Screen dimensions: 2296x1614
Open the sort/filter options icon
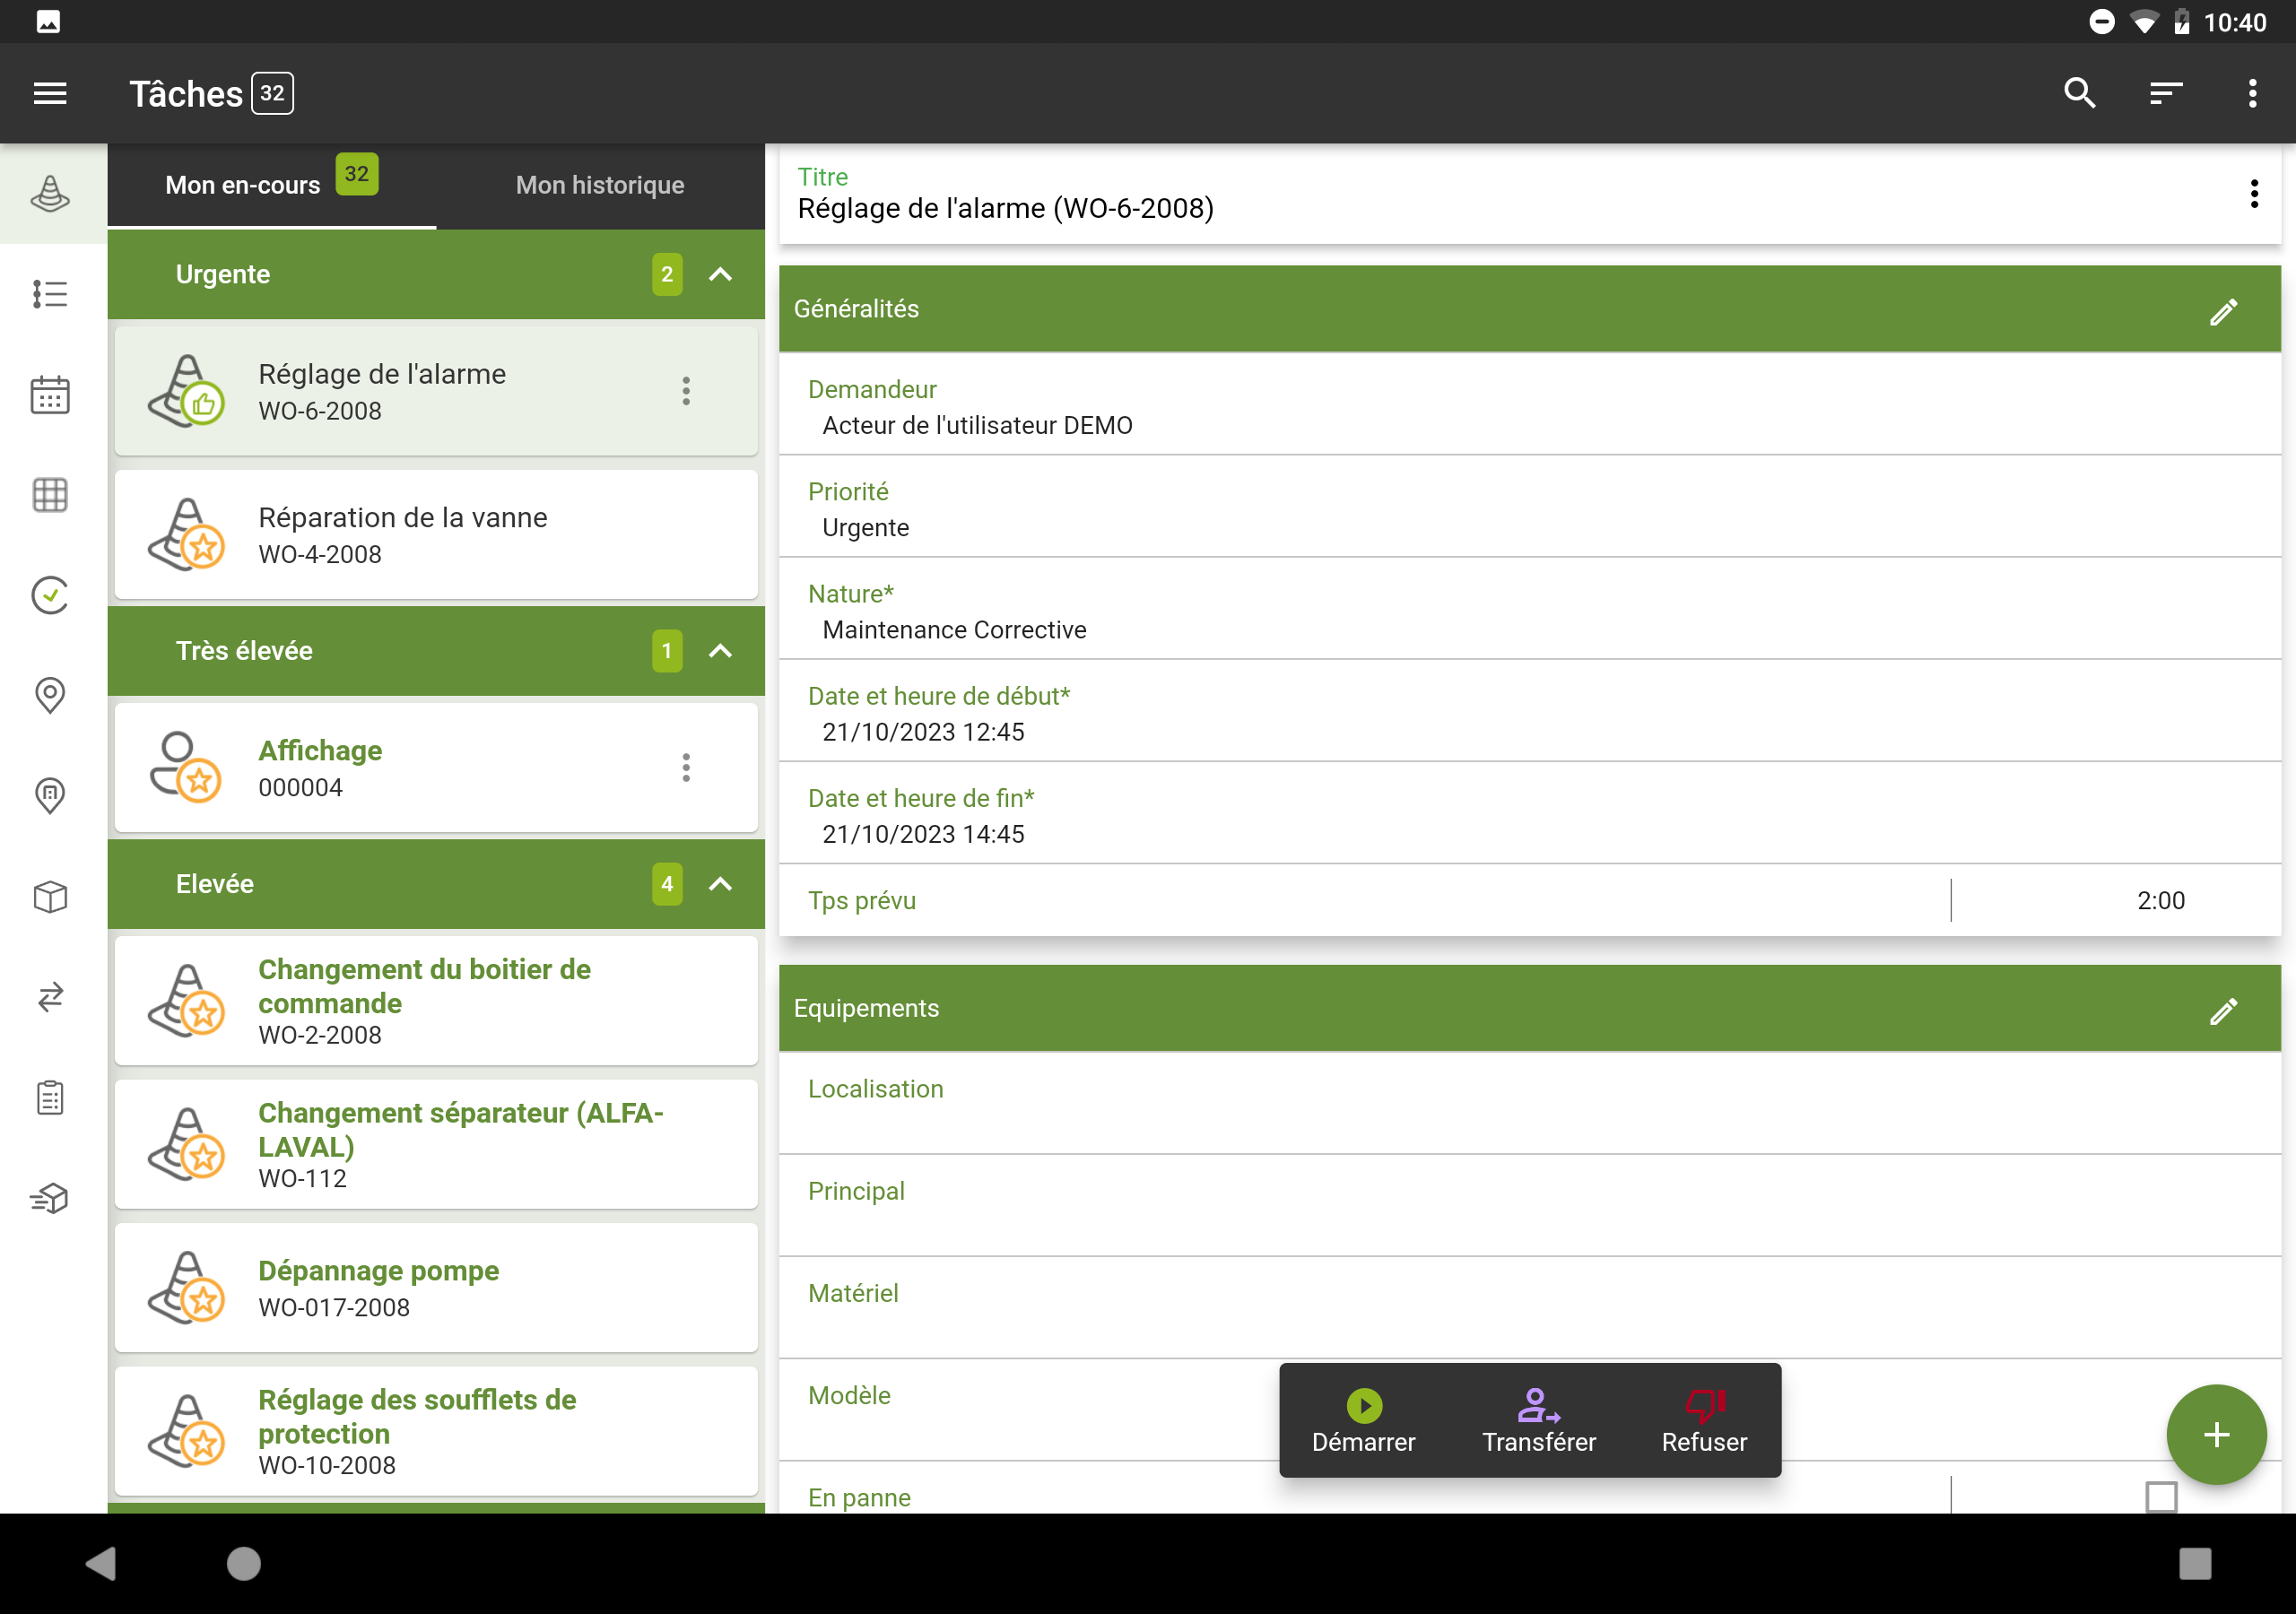pyautogui.click(x=2166, y=93)
